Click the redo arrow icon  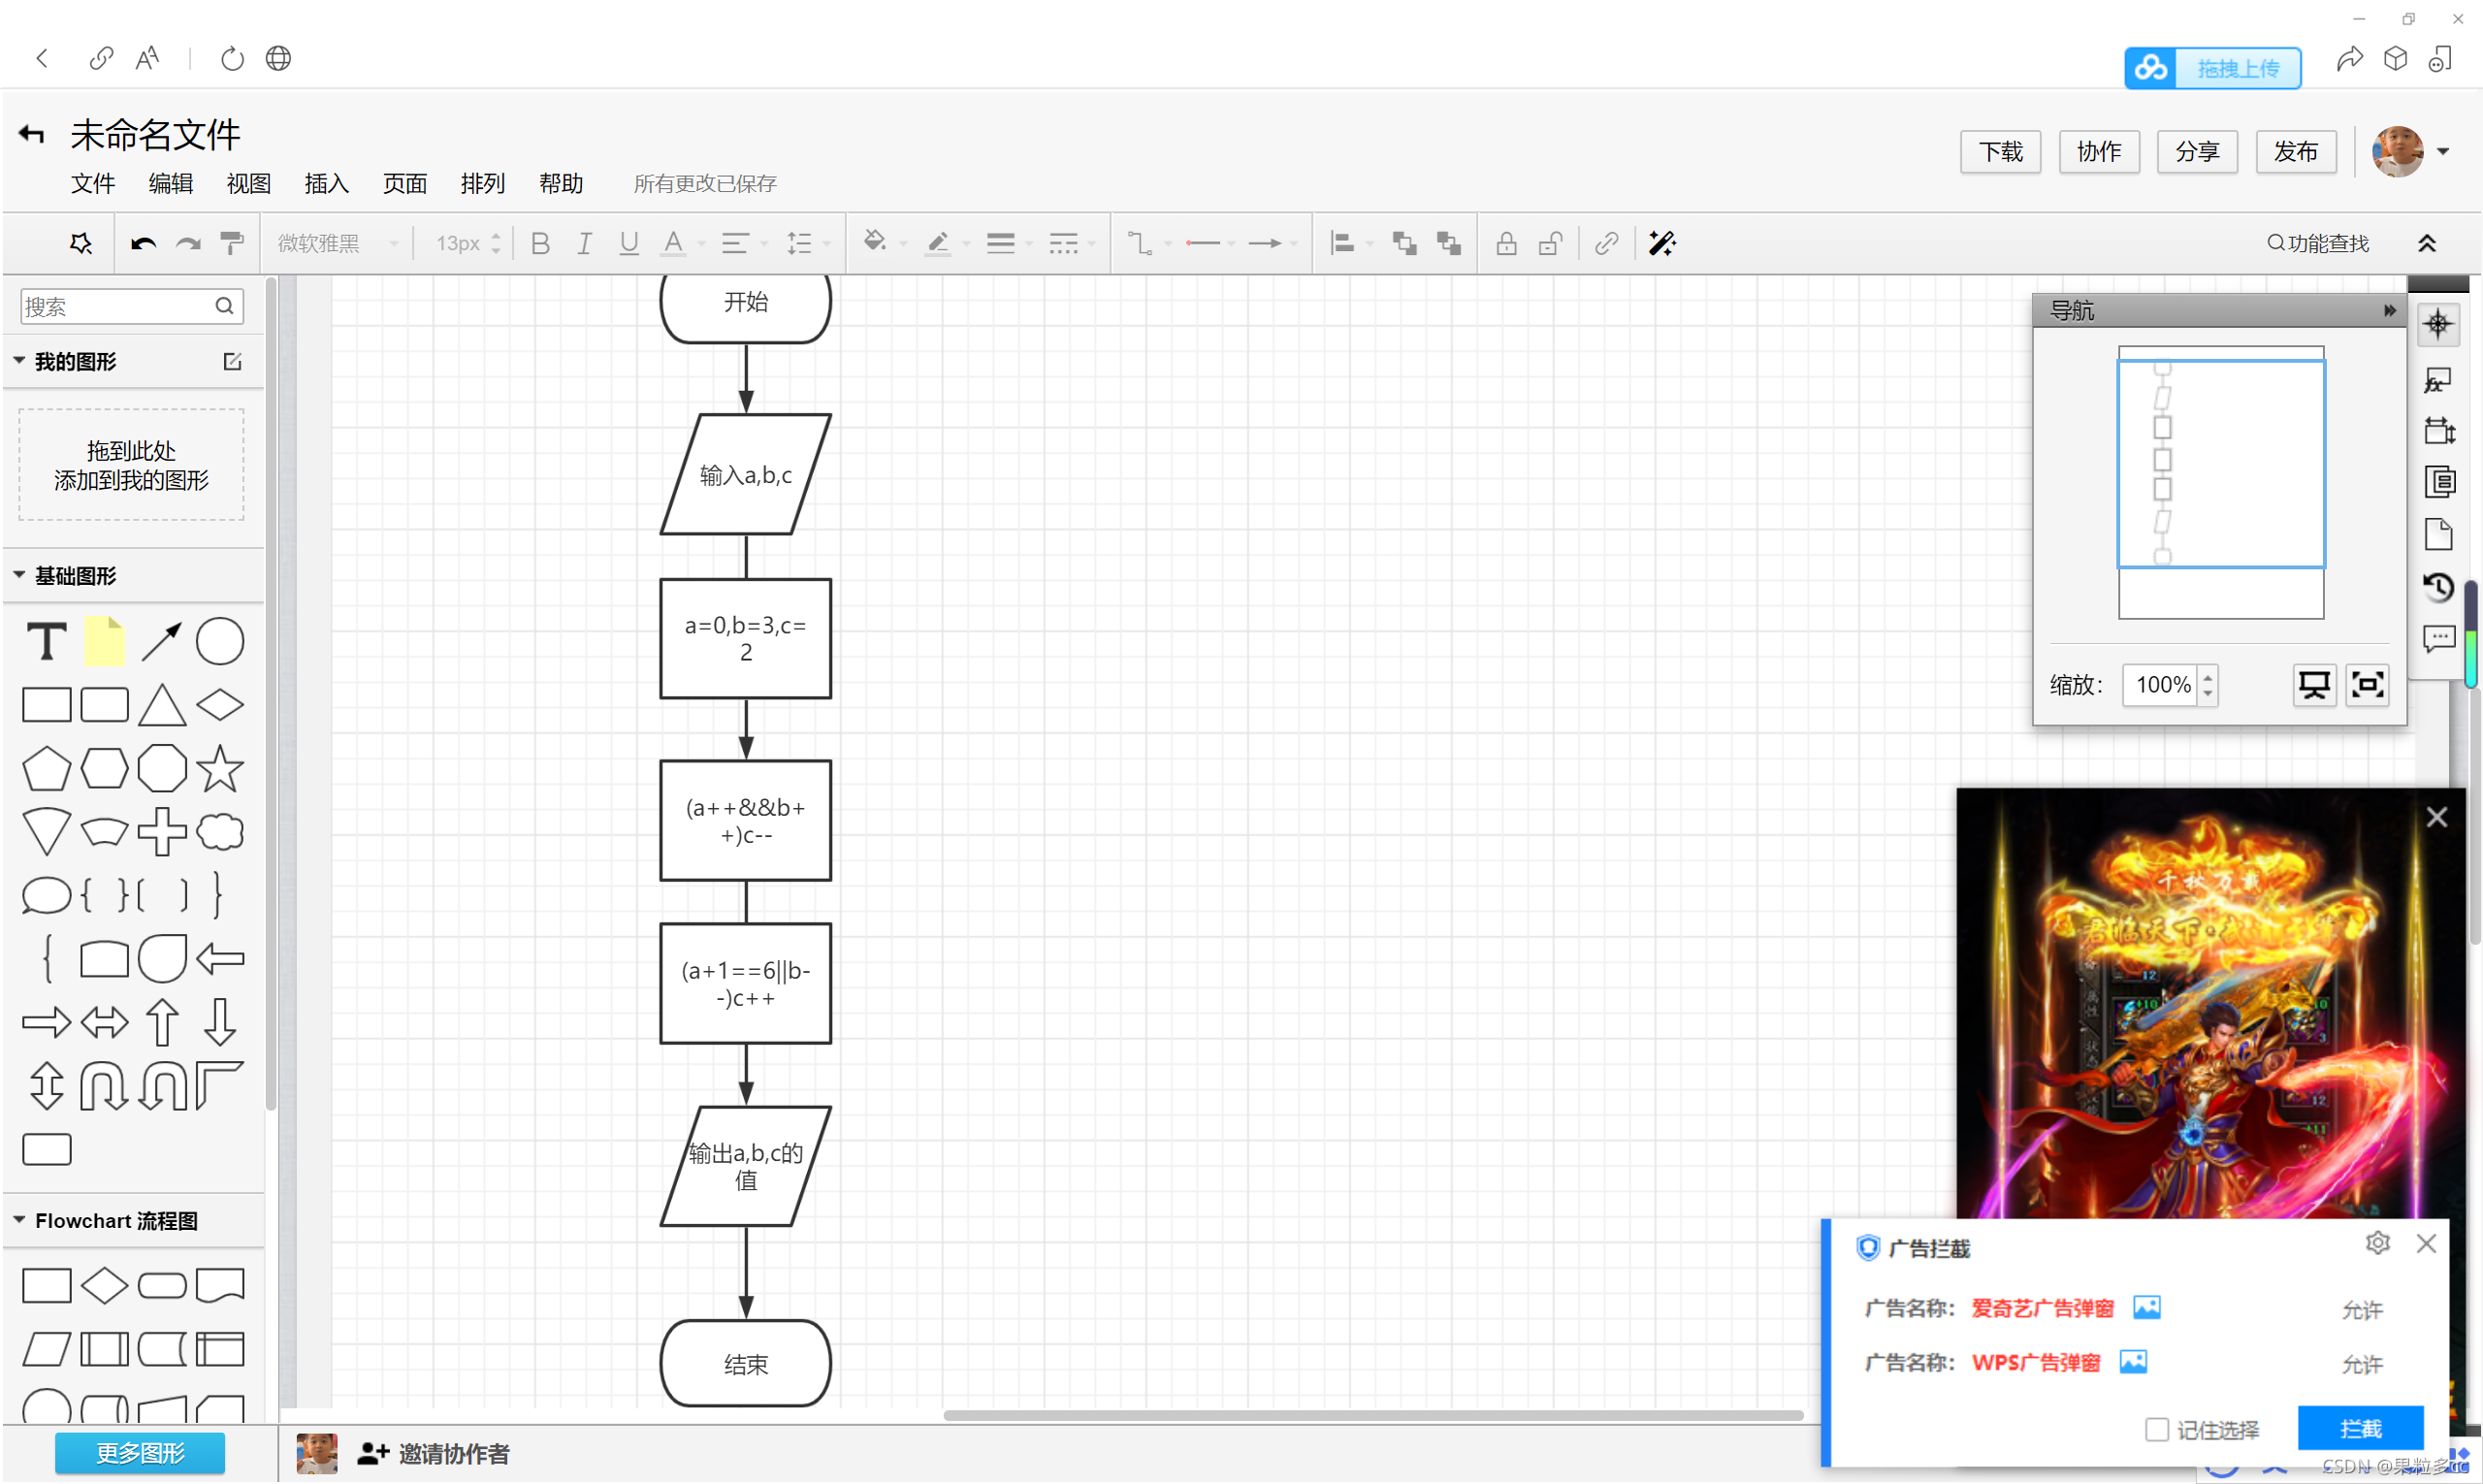[188, 243]
